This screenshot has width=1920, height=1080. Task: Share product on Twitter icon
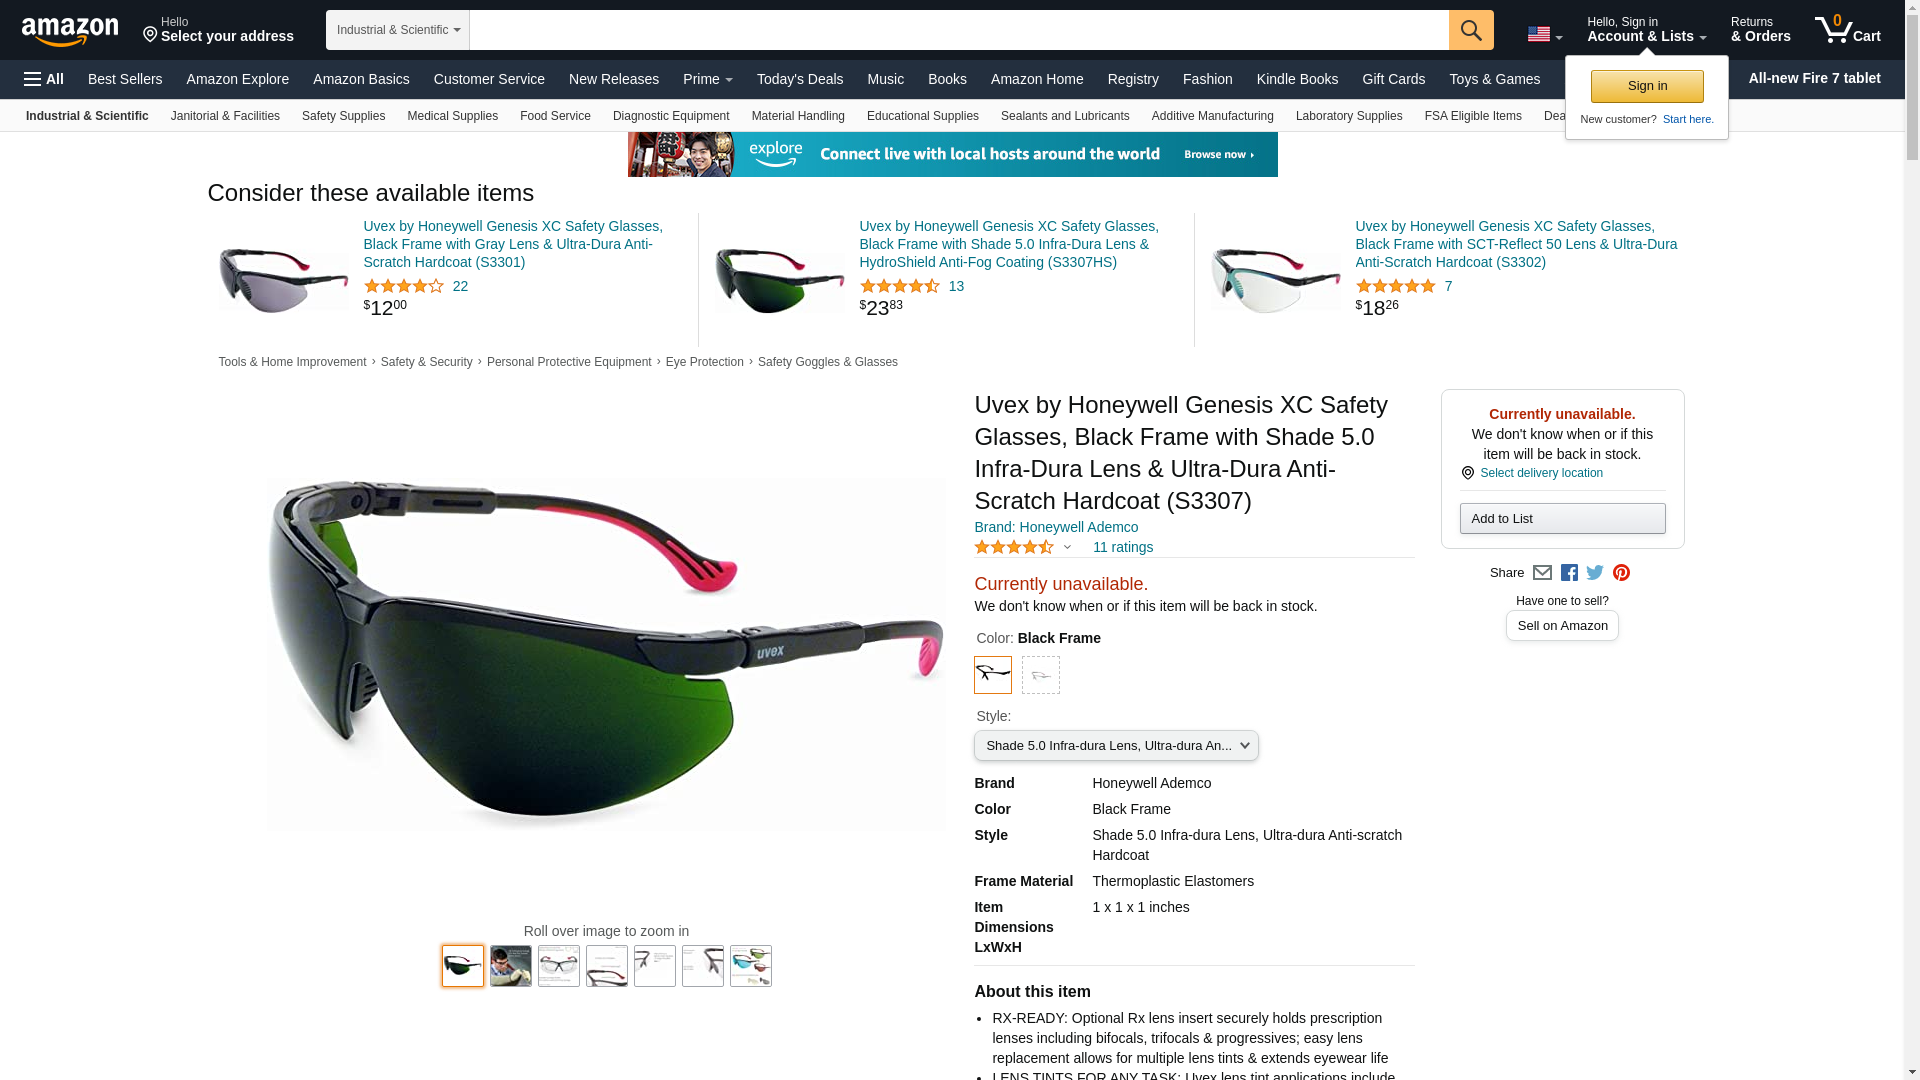pos(1595,573)
